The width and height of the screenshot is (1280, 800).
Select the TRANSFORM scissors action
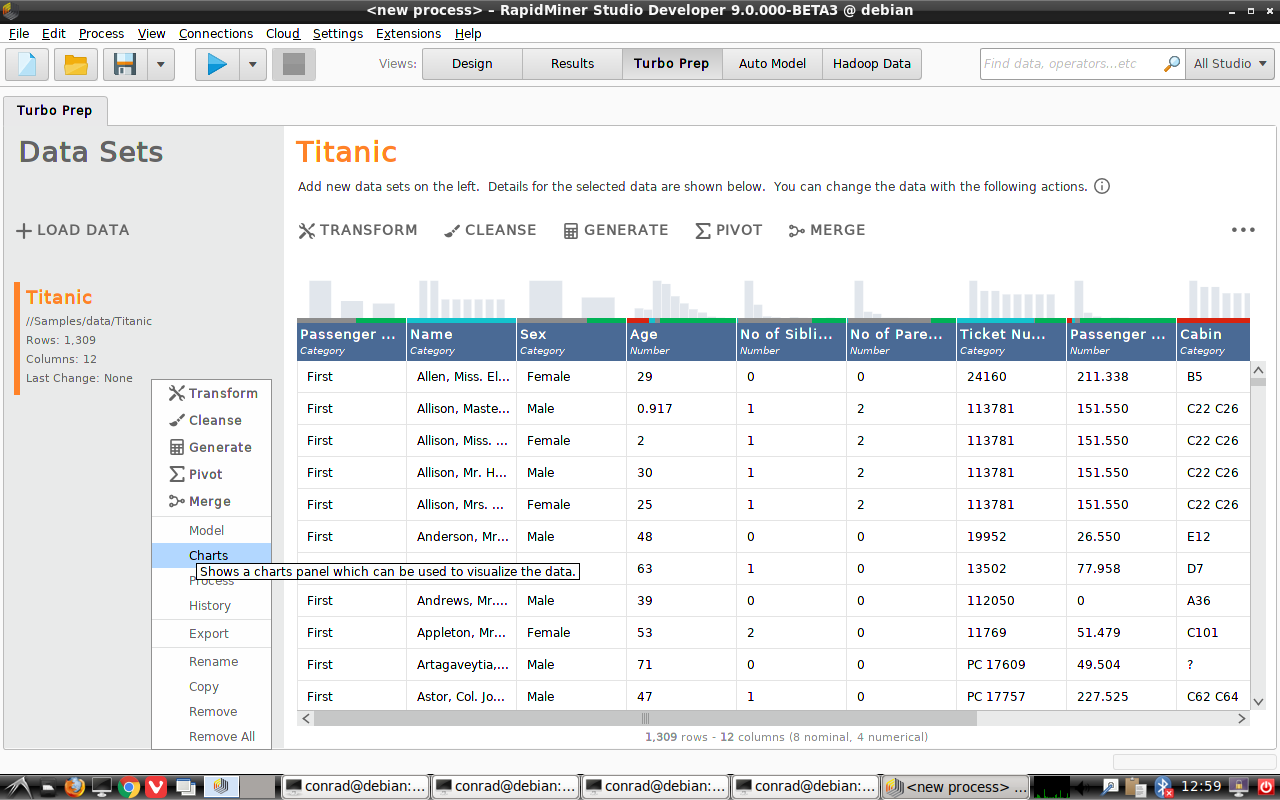tap(357, 230)
